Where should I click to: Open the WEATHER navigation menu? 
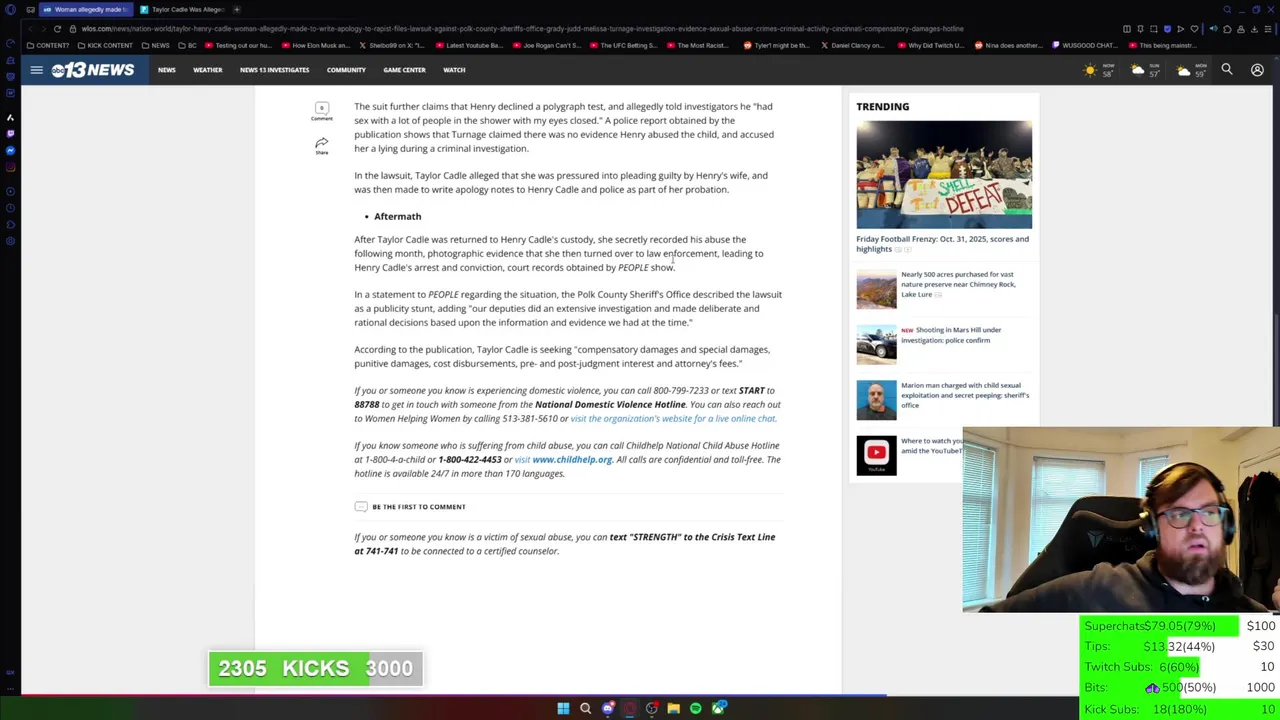tap(208, 70)
